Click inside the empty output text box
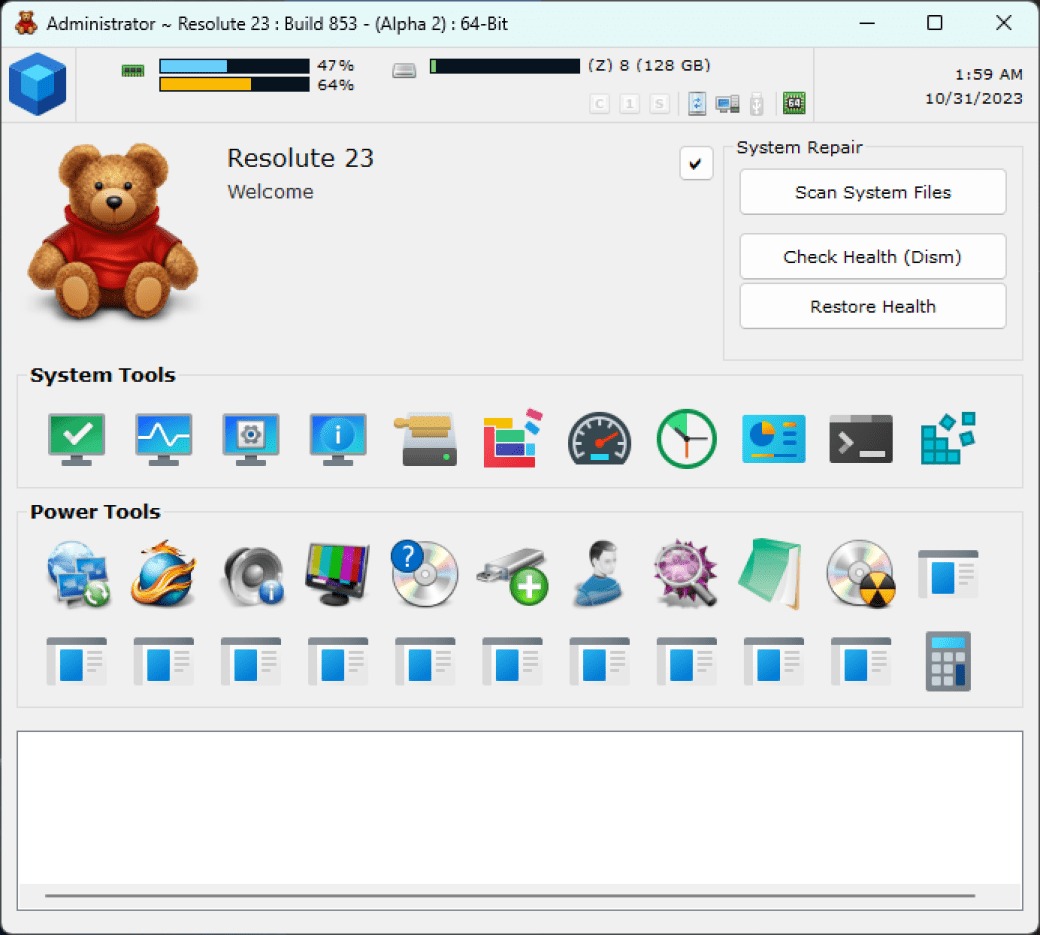This screenshot has width=1040, height=935. click(x=519, y=807)
